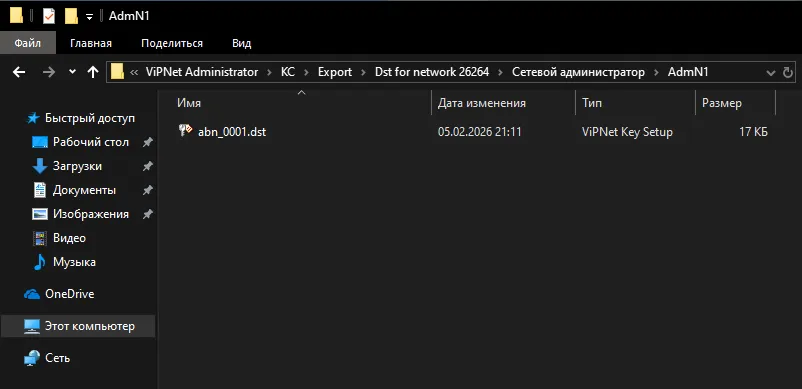Click the folder icon in address bar
Image resolution: width=802 pixels, height=389 pixels.
tap(118, 72)
